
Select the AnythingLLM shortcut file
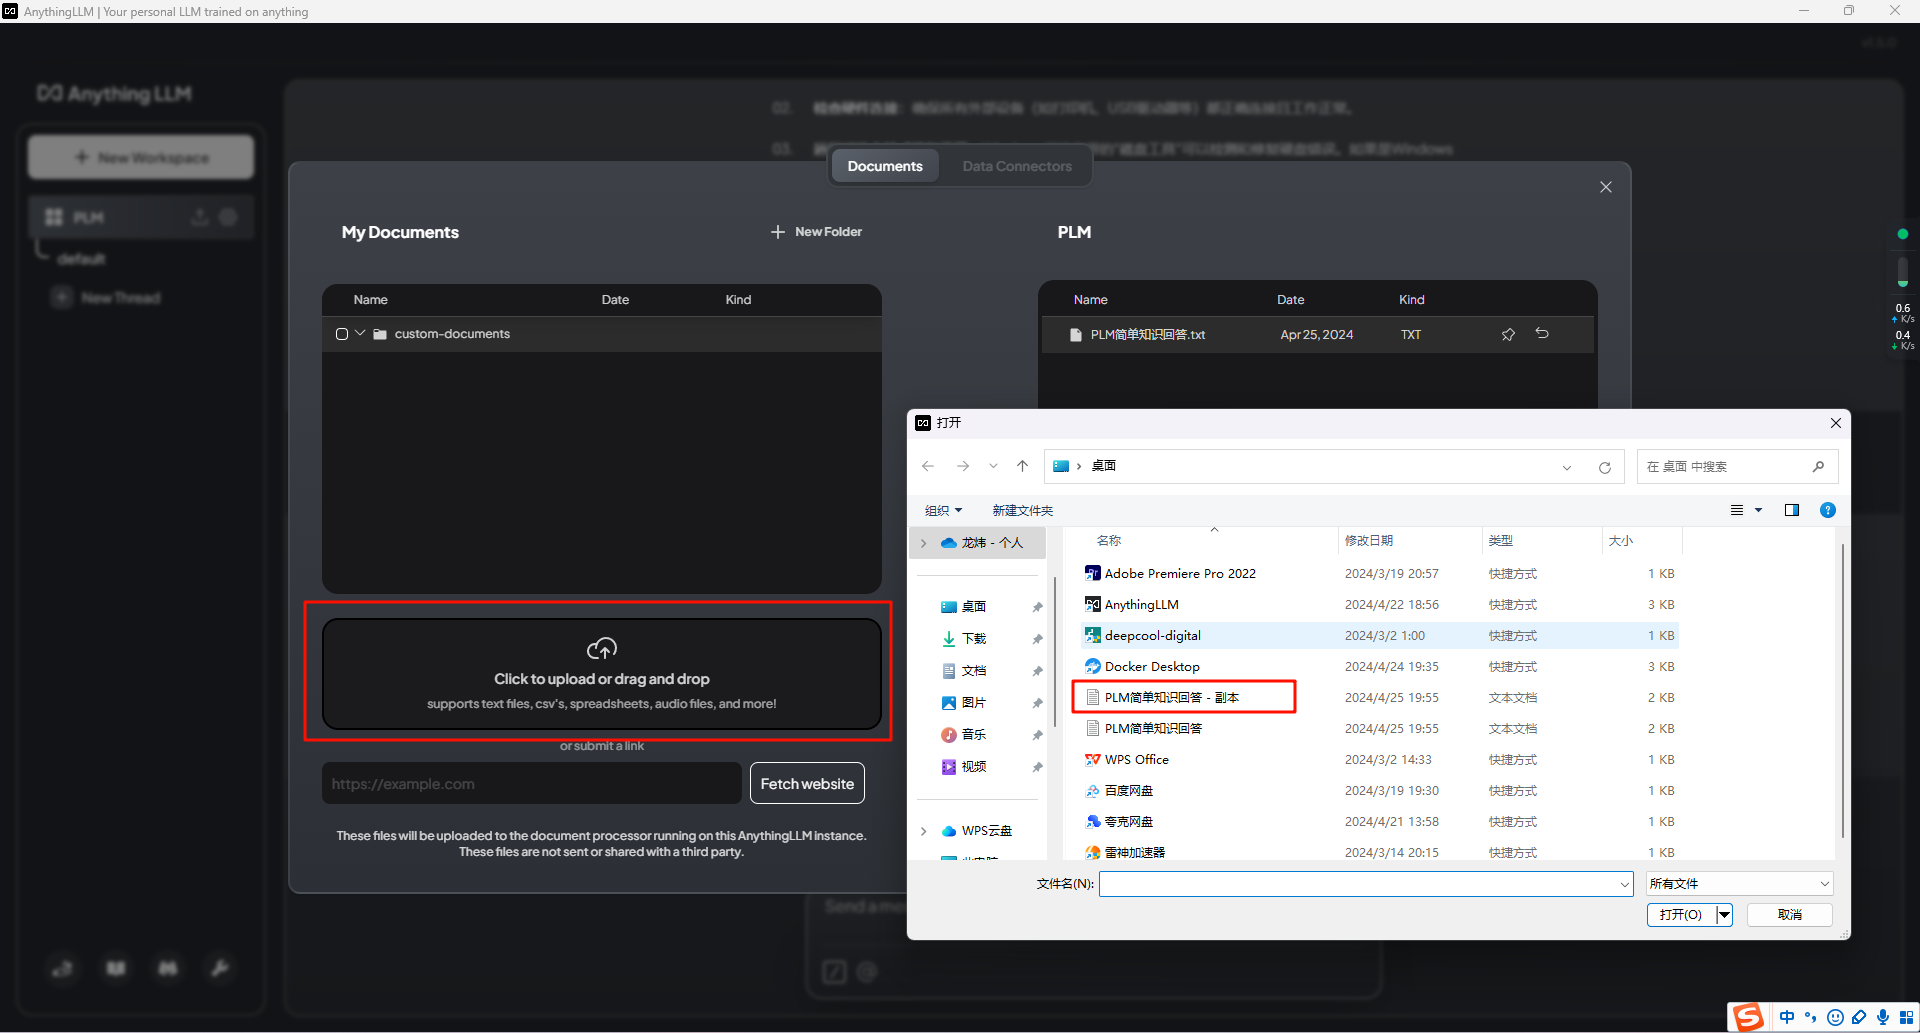pos(1379,605)
